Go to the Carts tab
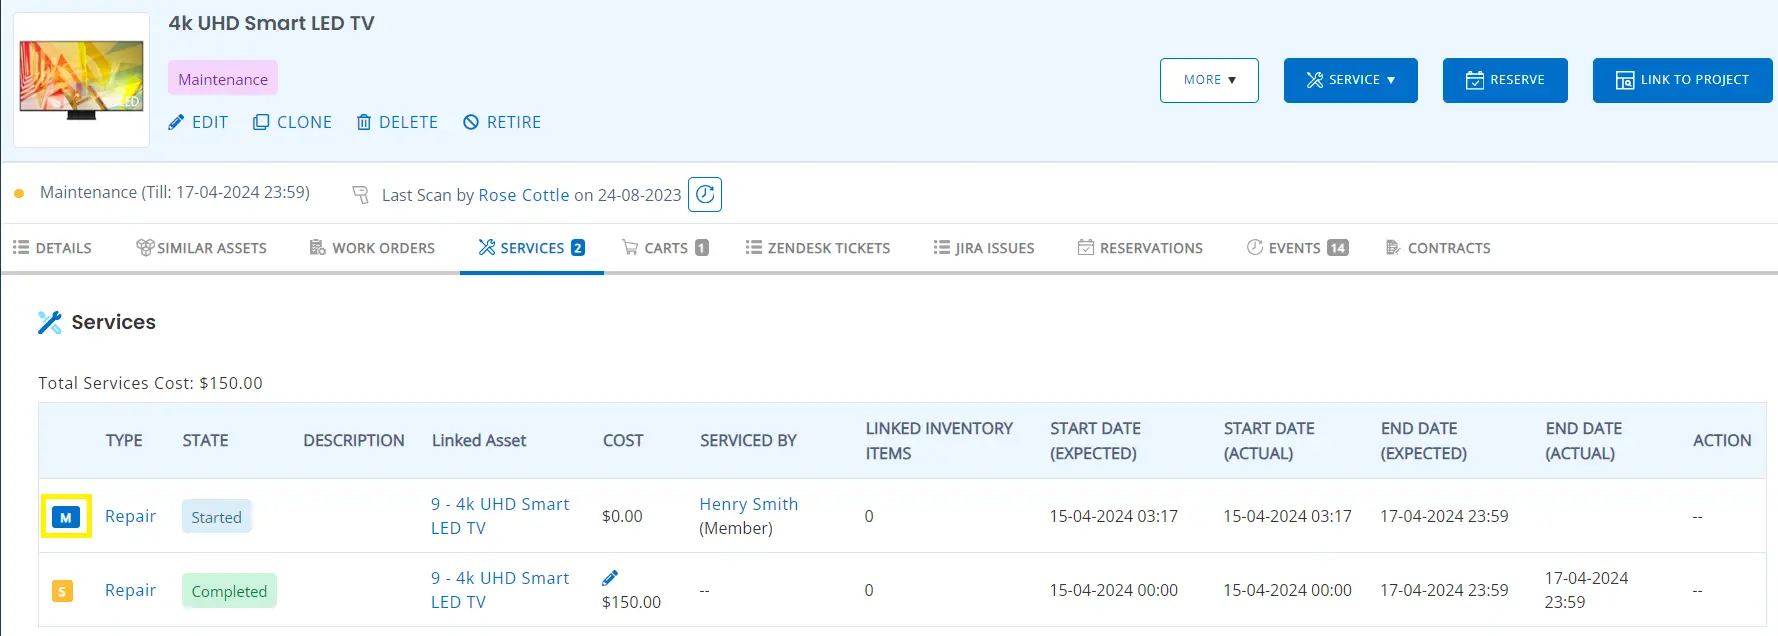 point(665,248)
